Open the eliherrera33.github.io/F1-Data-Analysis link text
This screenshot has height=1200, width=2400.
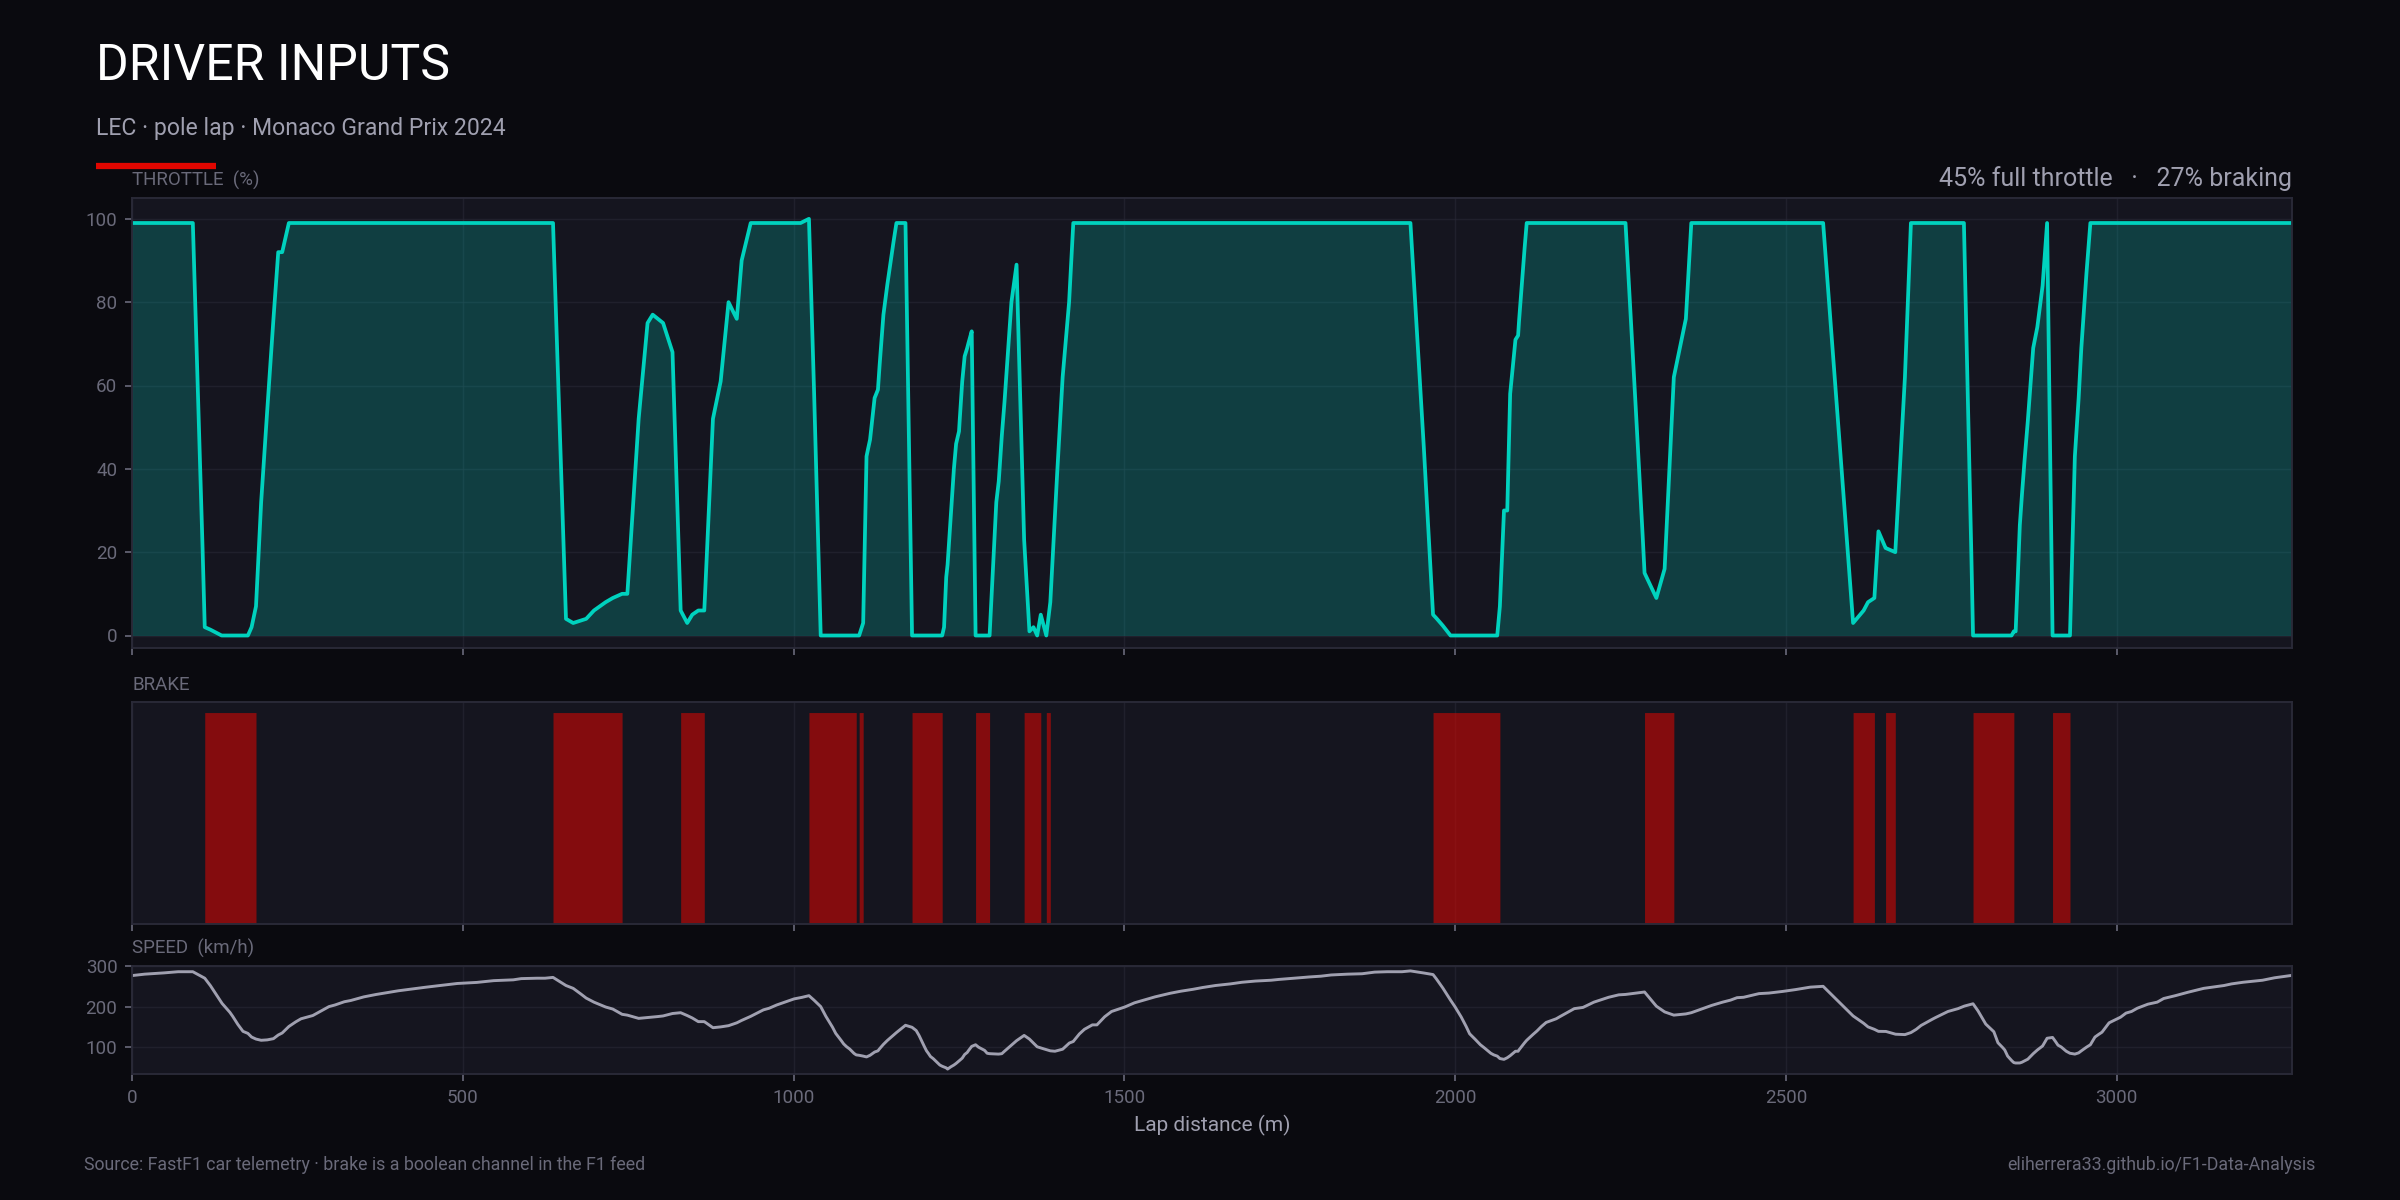[x=2161, y=1164]
